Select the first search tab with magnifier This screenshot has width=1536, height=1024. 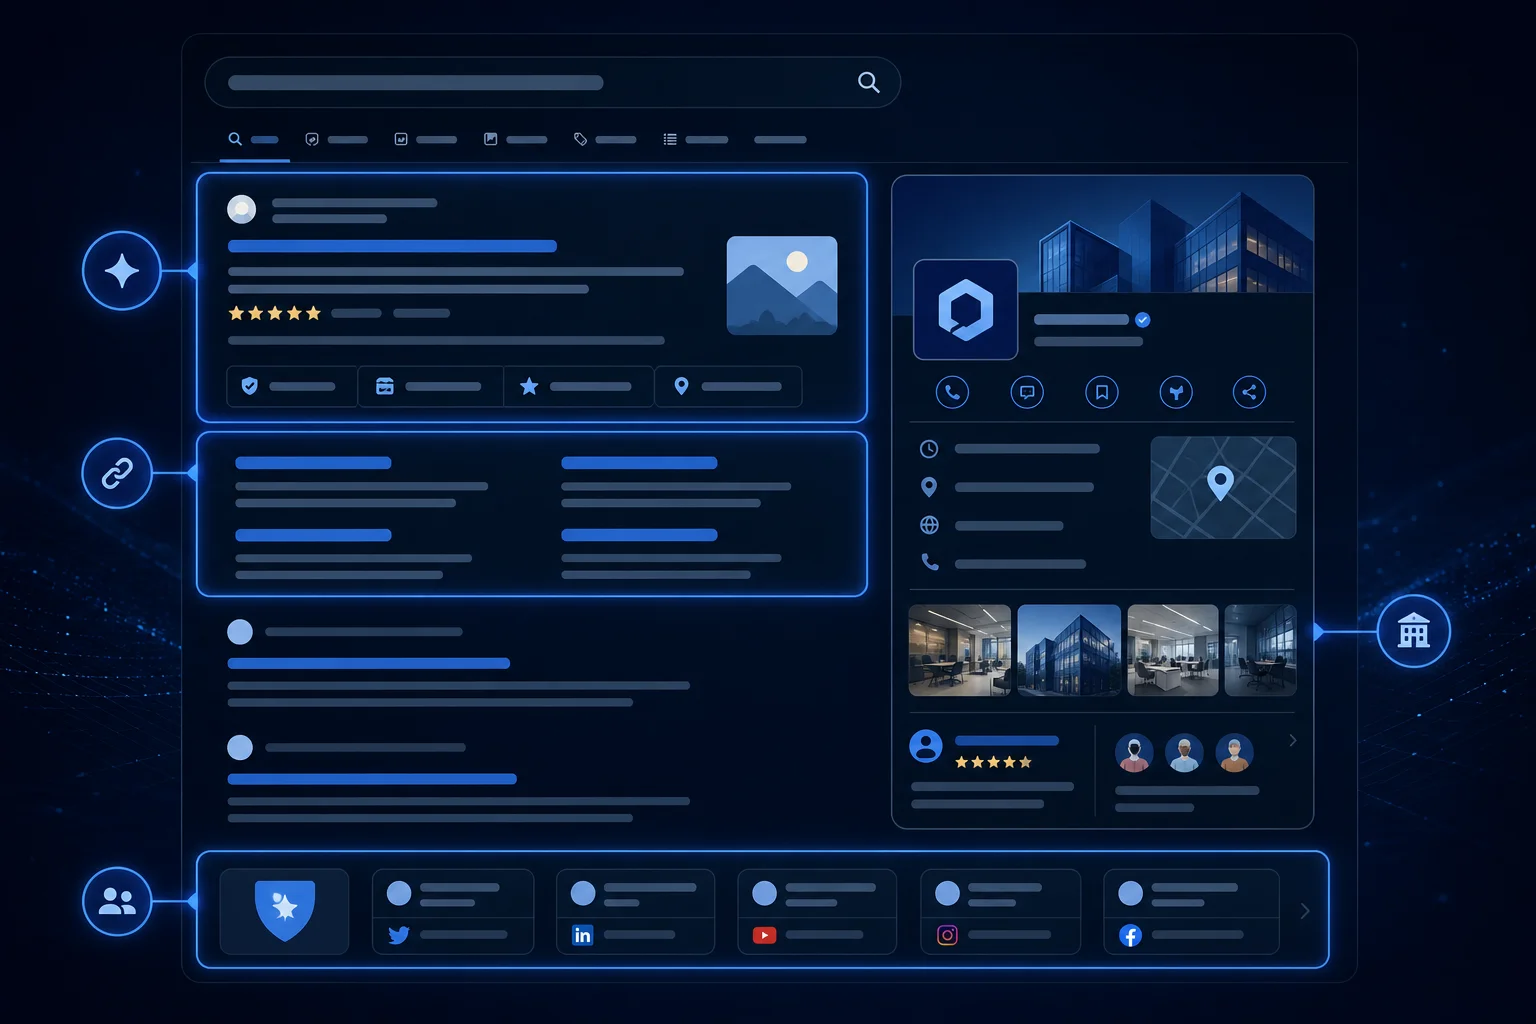click(x=254, y=139)
